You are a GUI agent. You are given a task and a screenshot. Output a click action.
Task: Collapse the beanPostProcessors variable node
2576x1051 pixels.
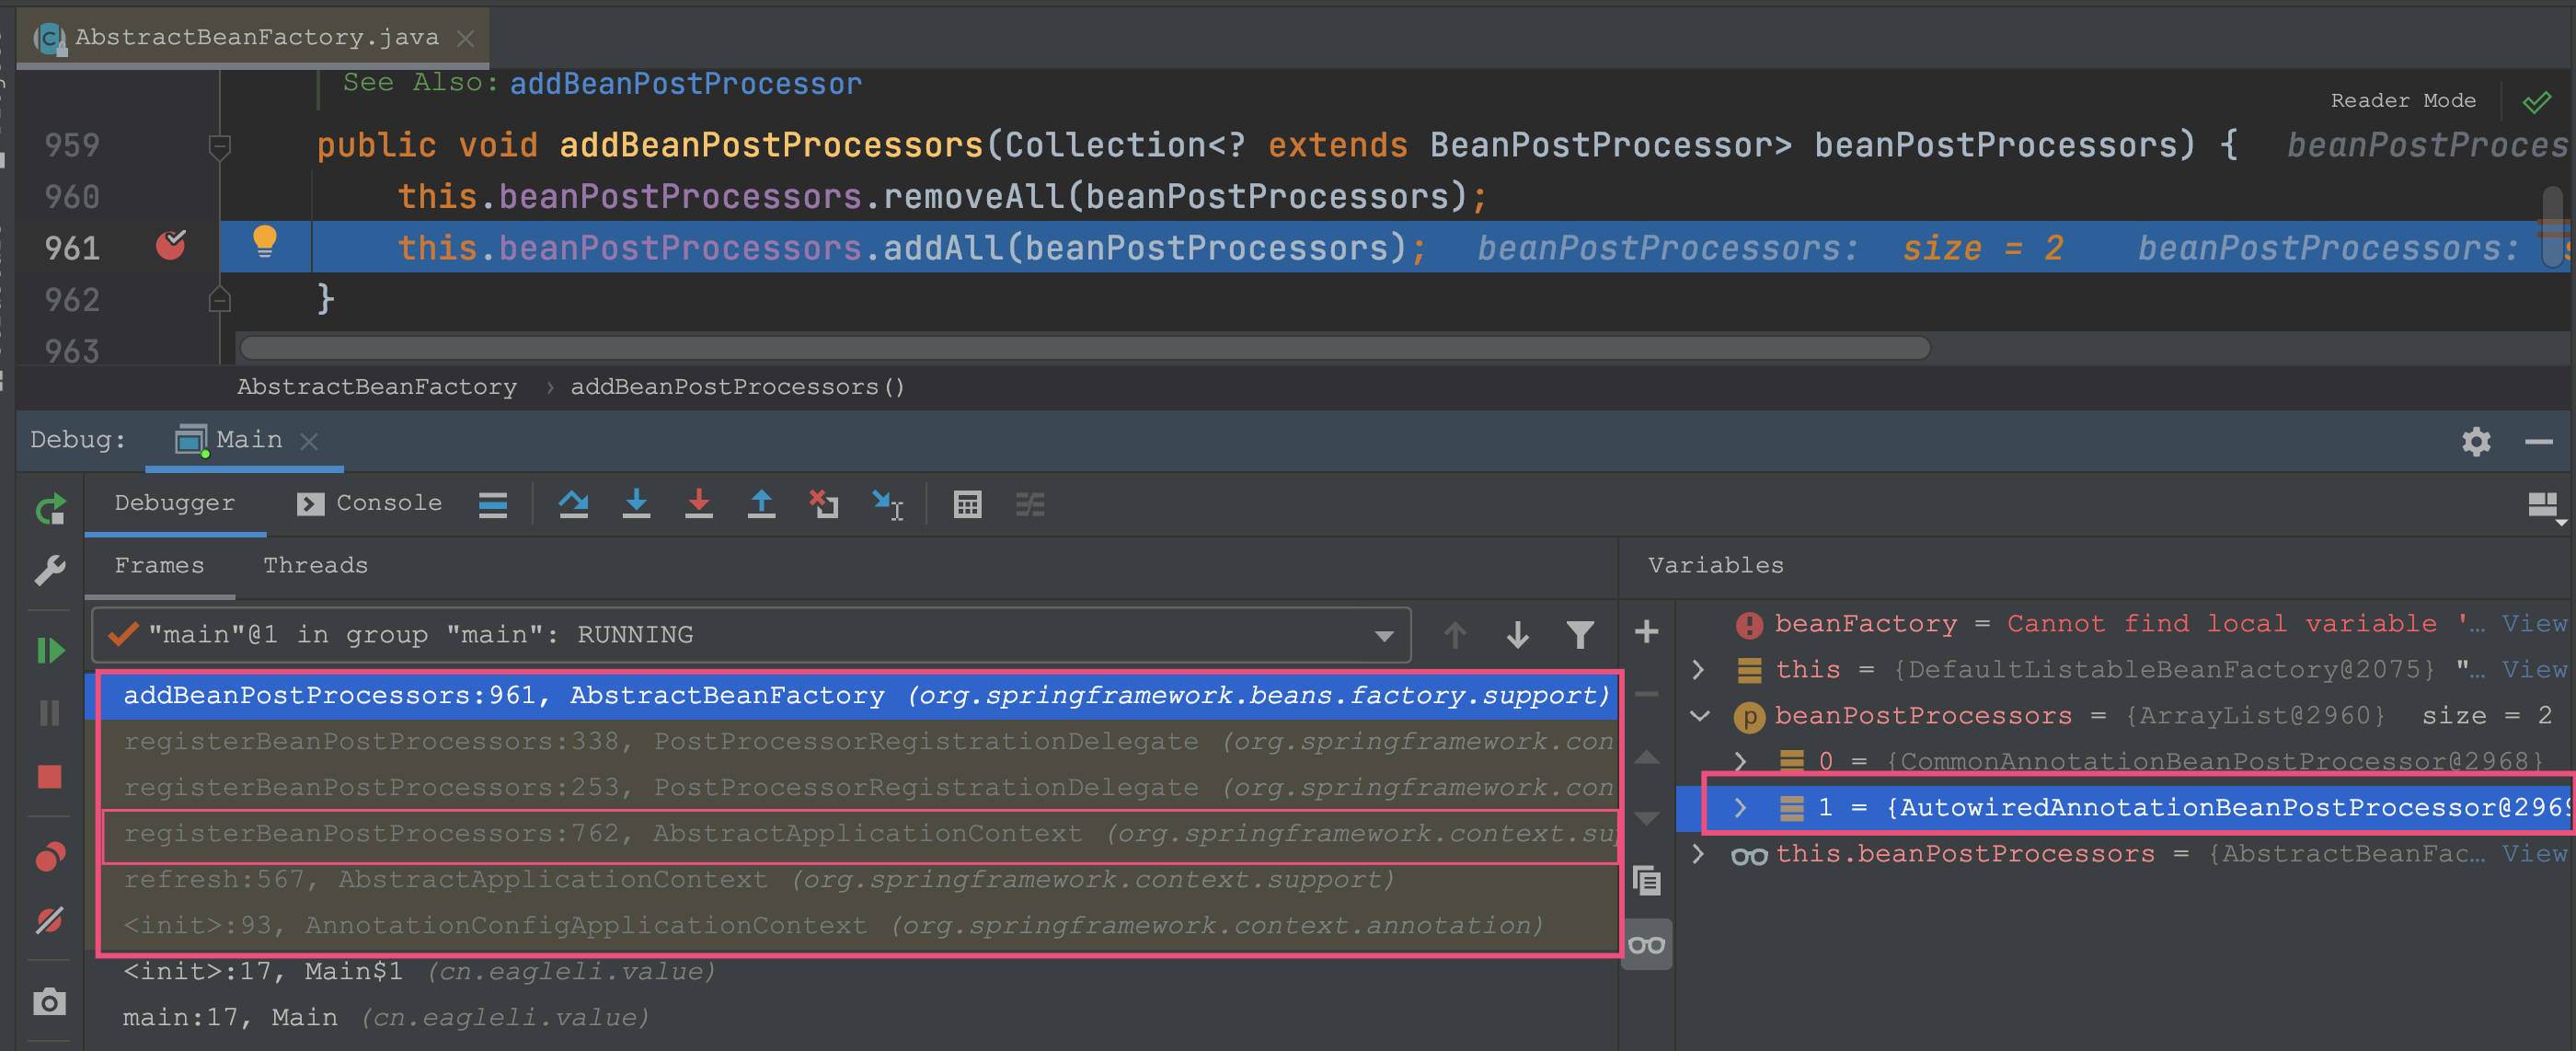(1699, 715)
